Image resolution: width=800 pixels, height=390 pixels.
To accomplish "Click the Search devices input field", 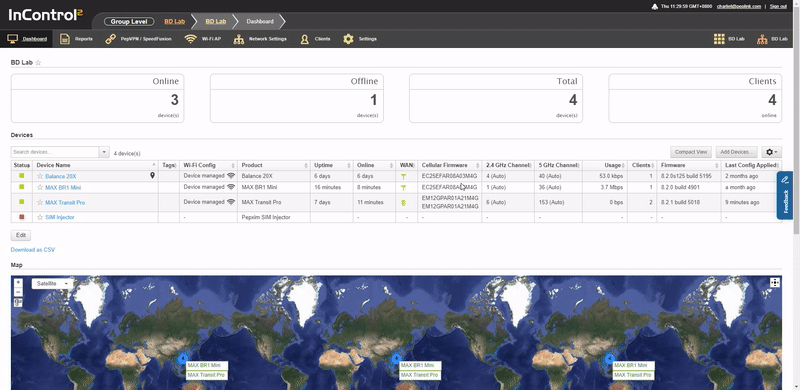I will [55, 152].
